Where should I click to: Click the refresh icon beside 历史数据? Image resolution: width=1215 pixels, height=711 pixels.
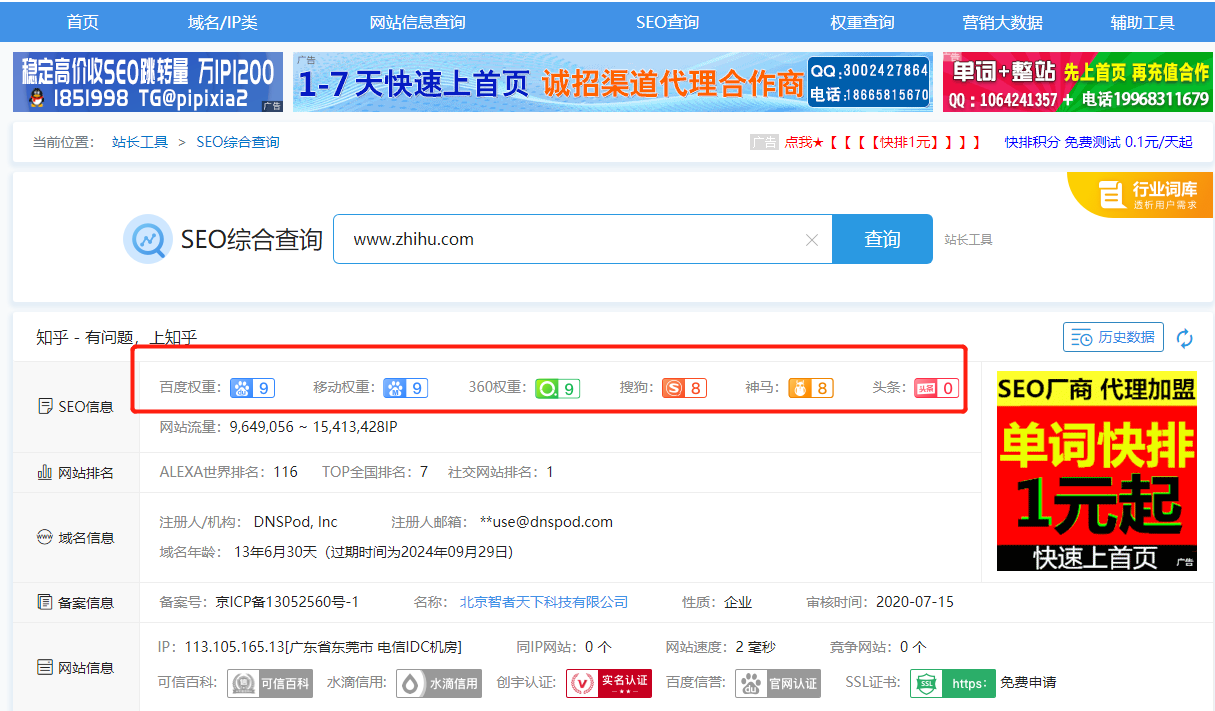coord(1185,338)
